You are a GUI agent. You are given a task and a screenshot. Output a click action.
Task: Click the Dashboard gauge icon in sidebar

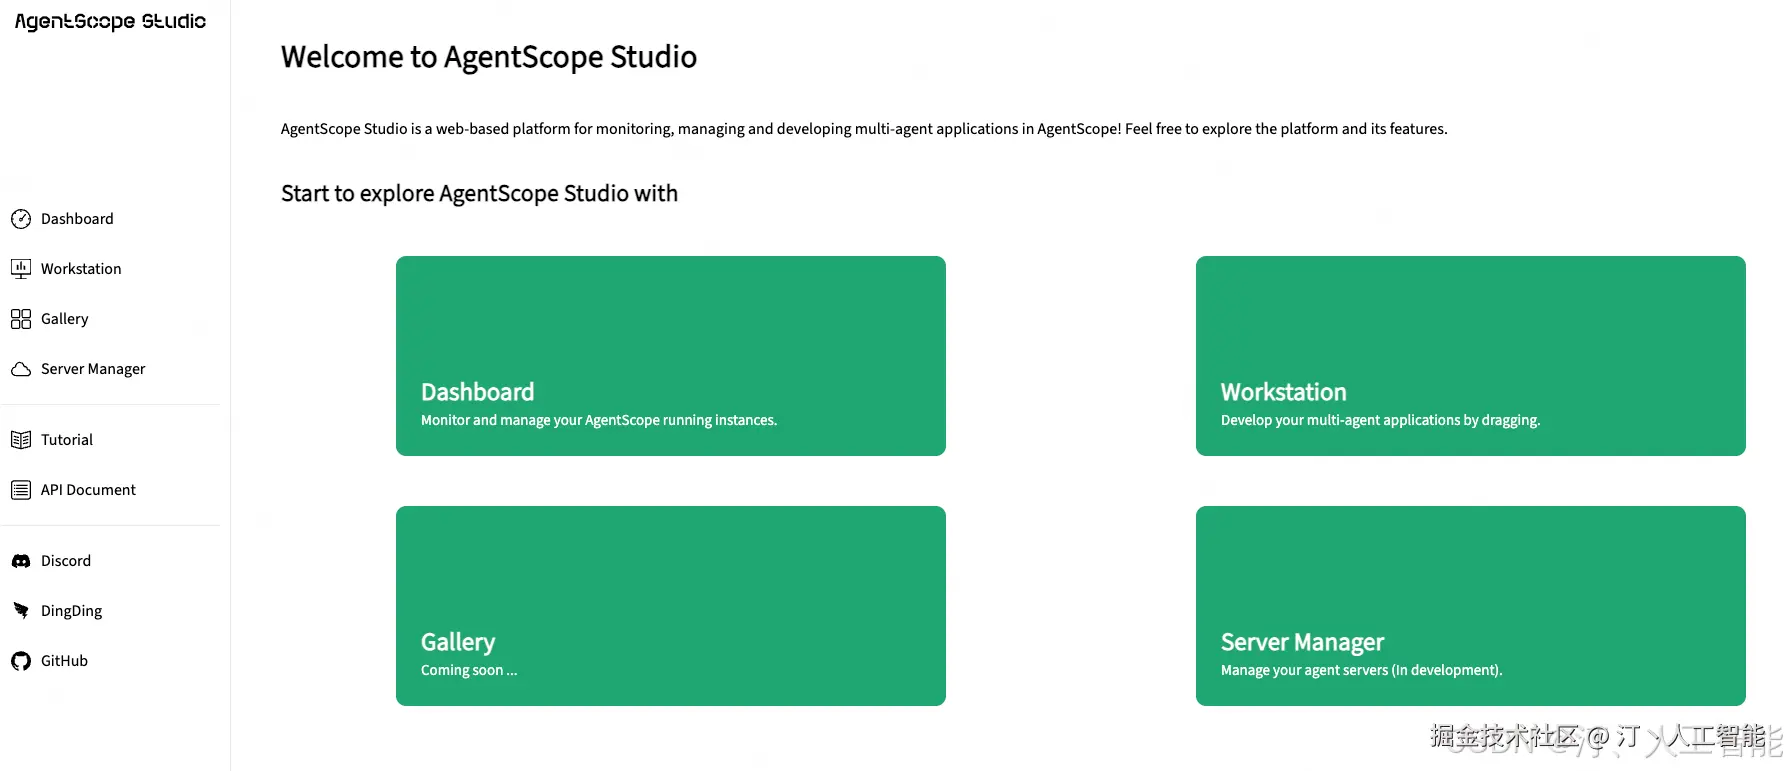point(21,219)
